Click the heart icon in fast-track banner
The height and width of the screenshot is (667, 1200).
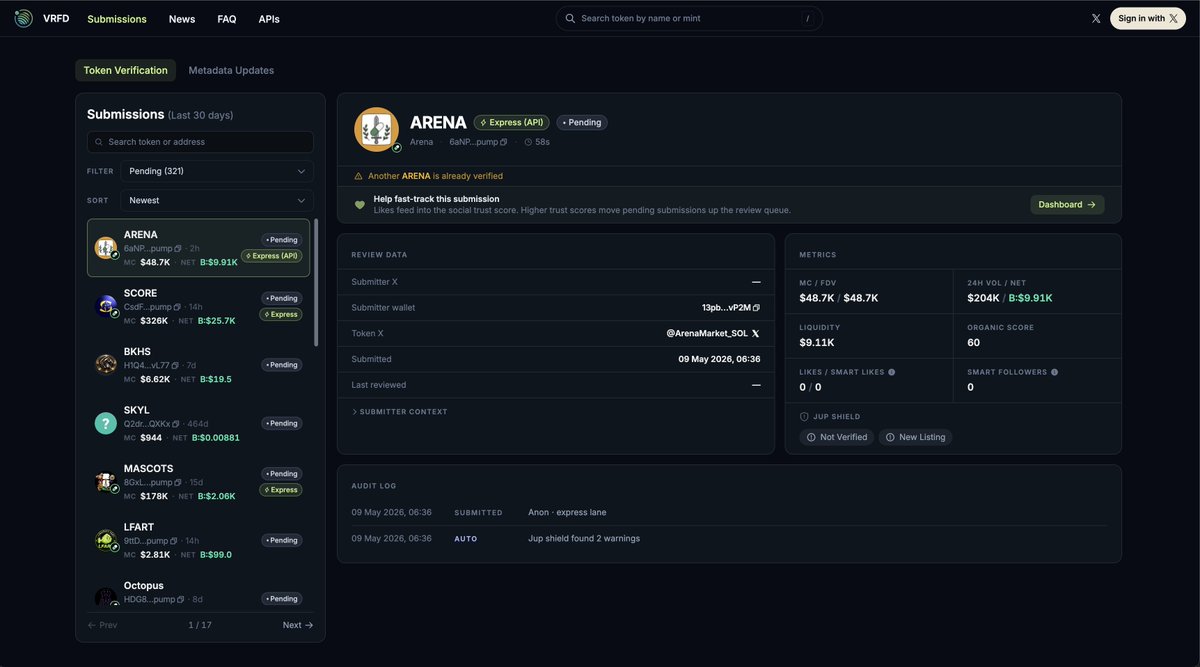[360, 205]
